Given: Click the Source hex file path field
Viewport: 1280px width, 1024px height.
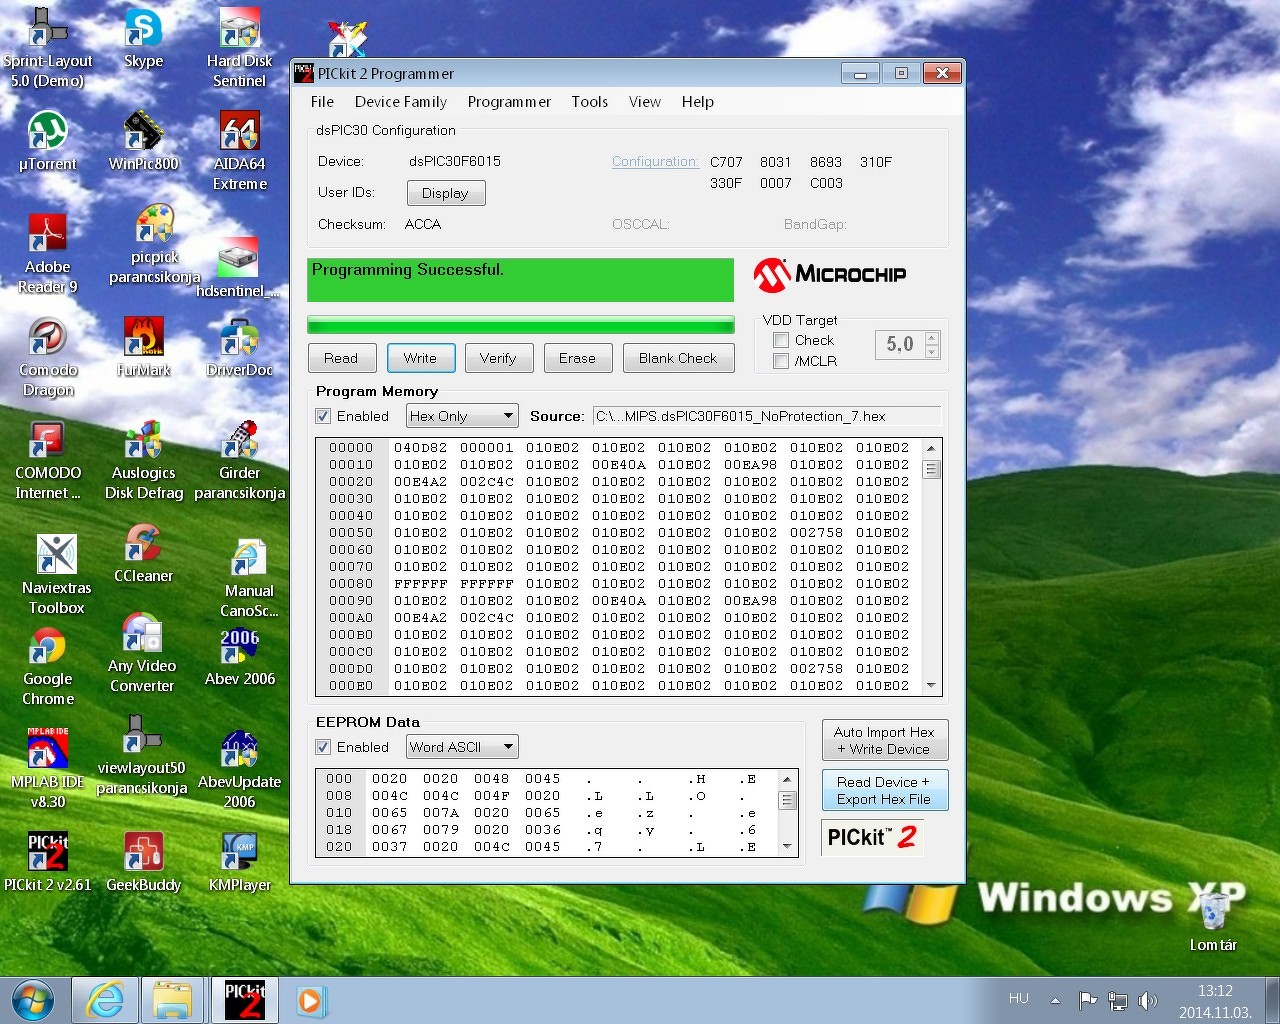Looking at the screenshot, I should coord(766,416).
